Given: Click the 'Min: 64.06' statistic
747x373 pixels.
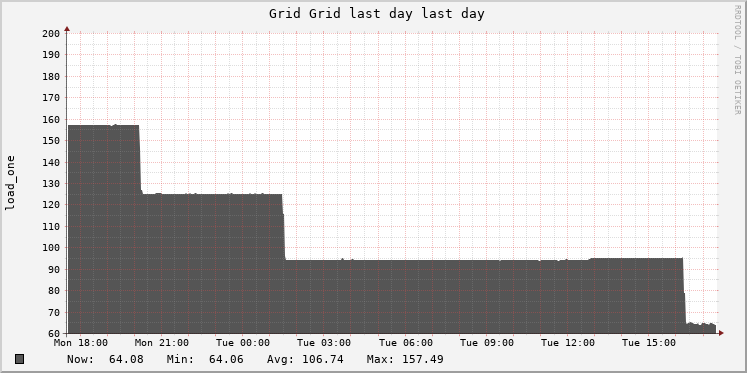Looking at the screenshot, I should click(x=205, y=359).
